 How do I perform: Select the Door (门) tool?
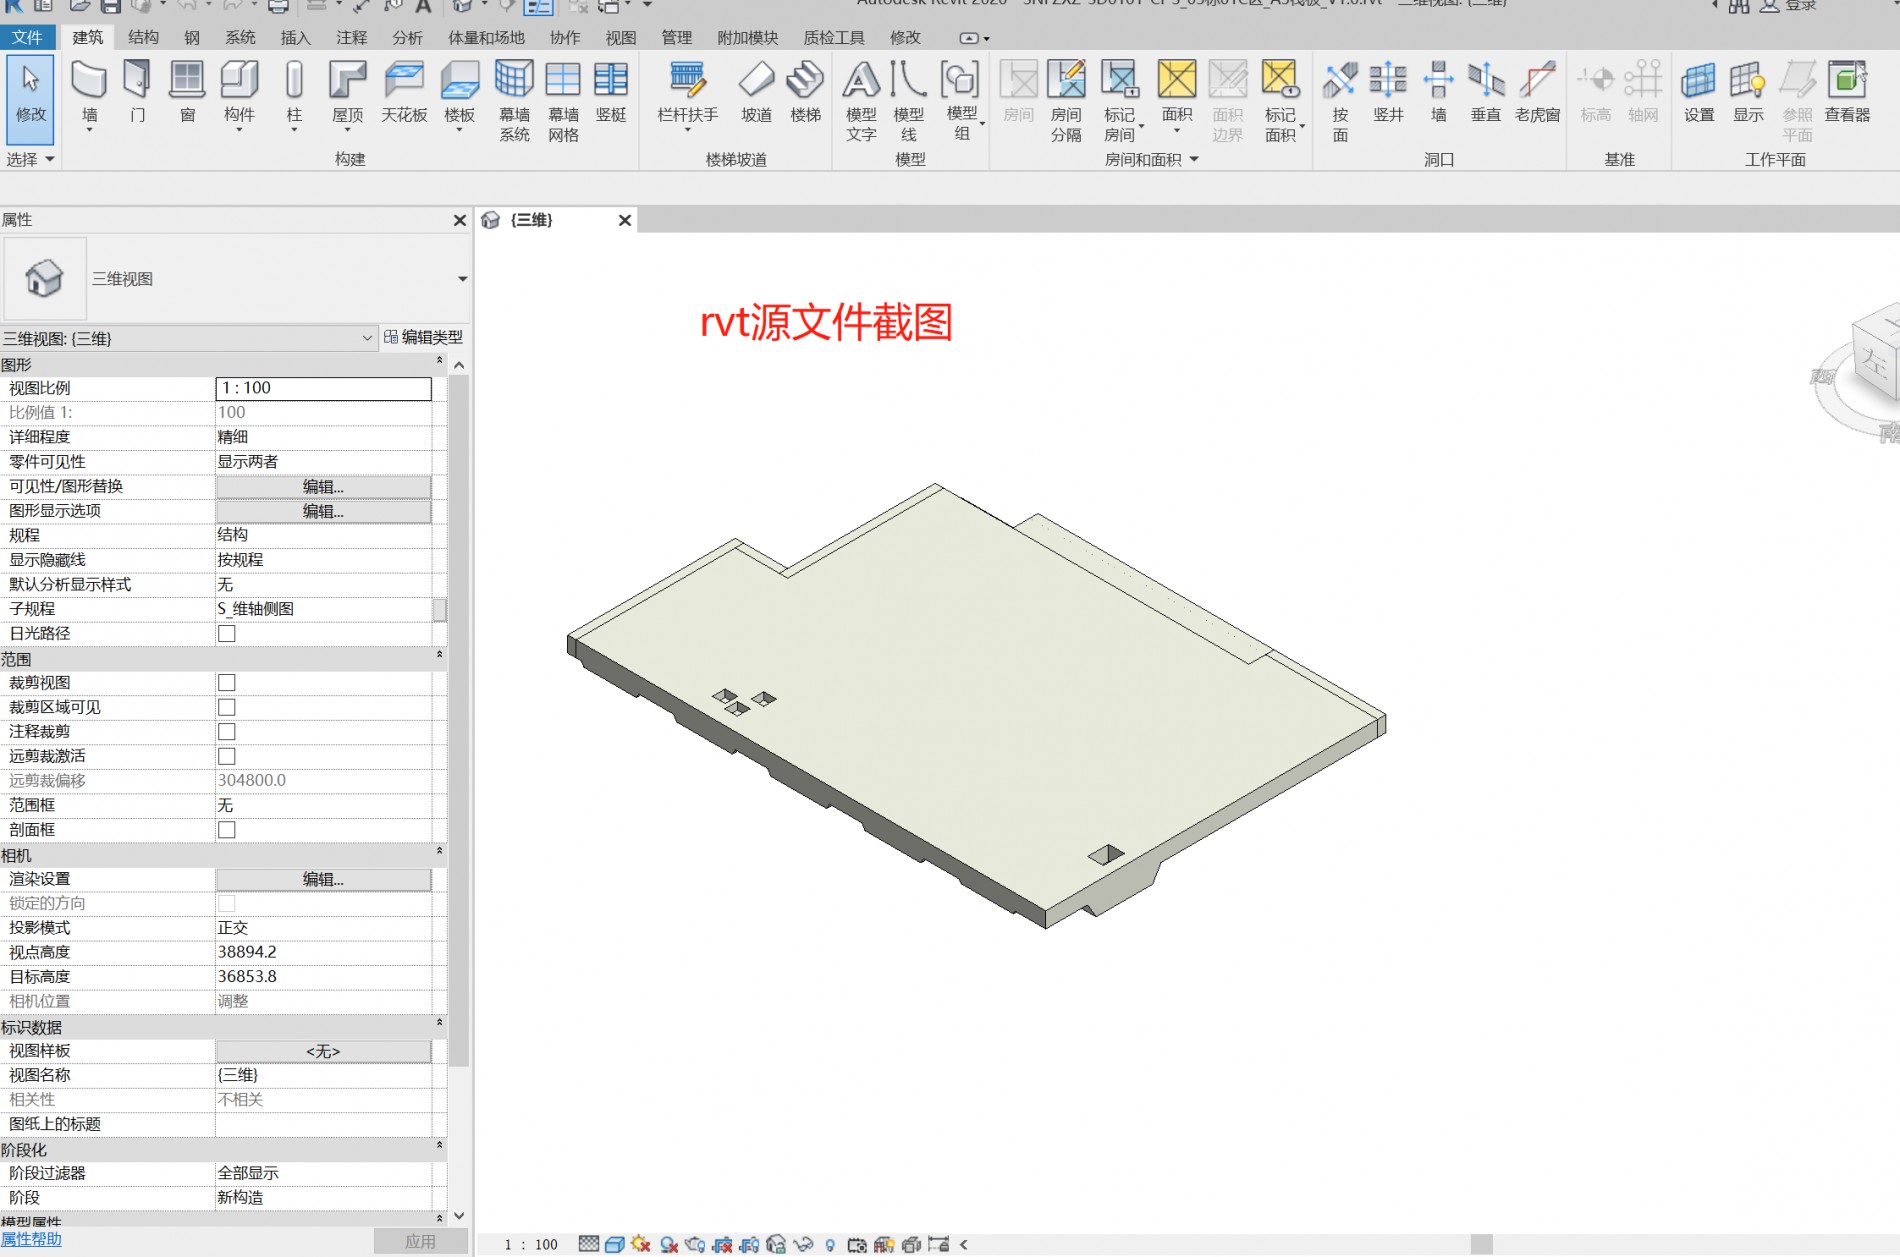pos(137,93)
